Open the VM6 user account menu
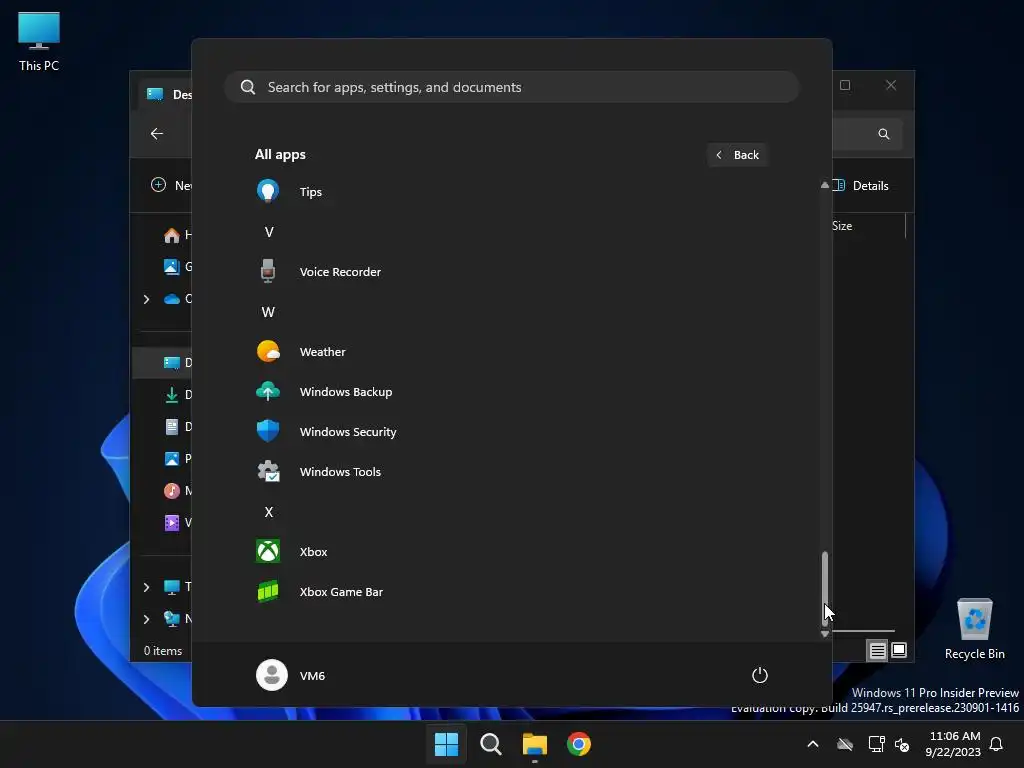The width and height of the screenshot is (1024, 768). click(x=291, y=675)
